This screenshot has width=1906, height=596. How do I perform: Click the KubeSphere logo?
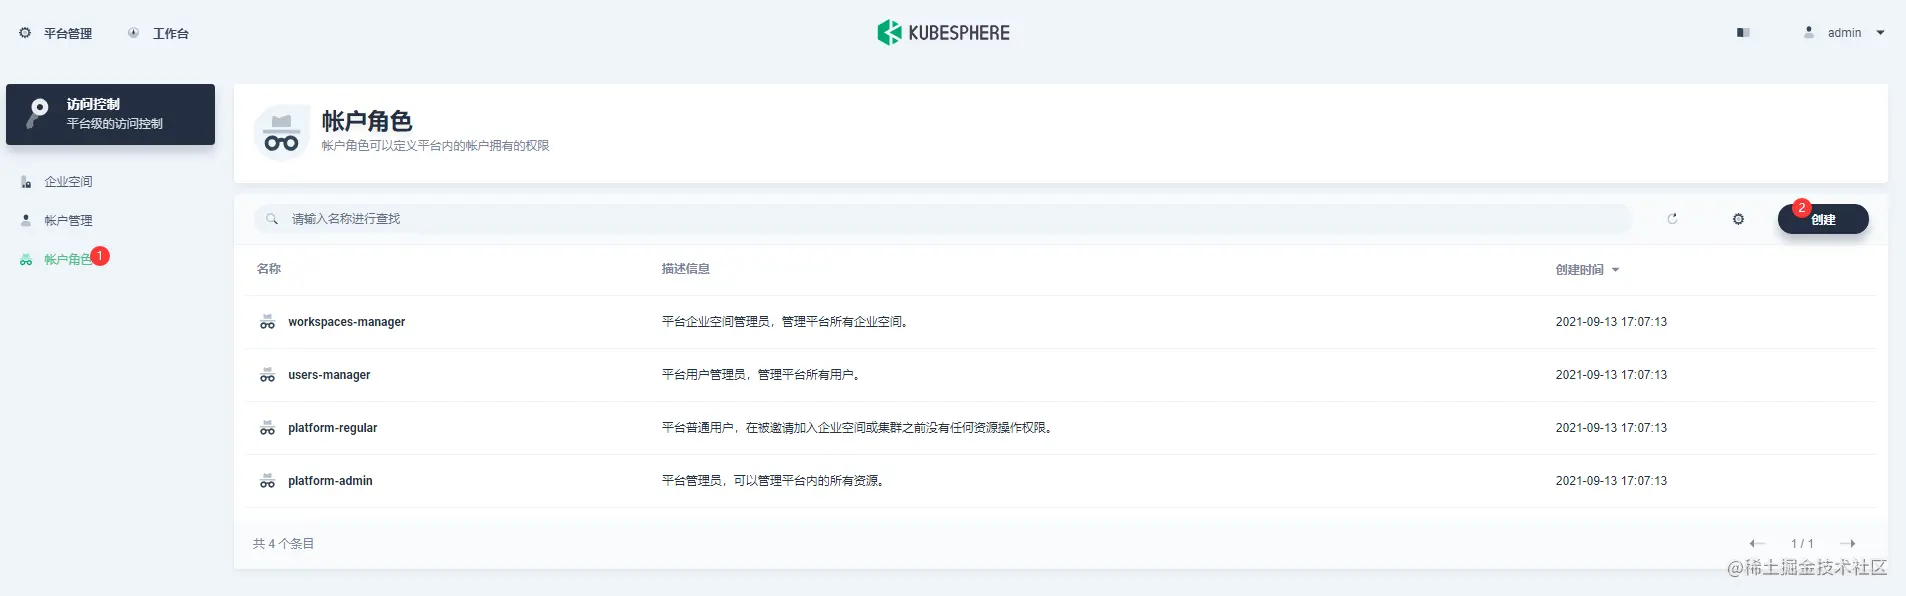click(943, 33)
